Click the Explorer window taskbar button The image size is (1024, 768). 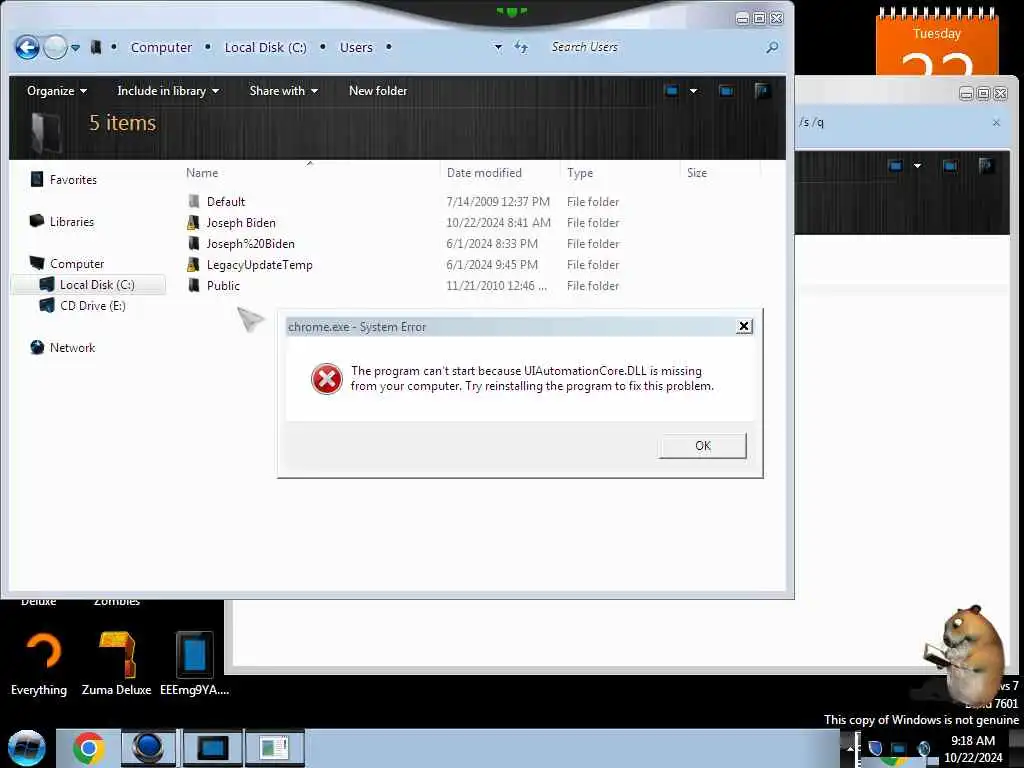point(213,748)
